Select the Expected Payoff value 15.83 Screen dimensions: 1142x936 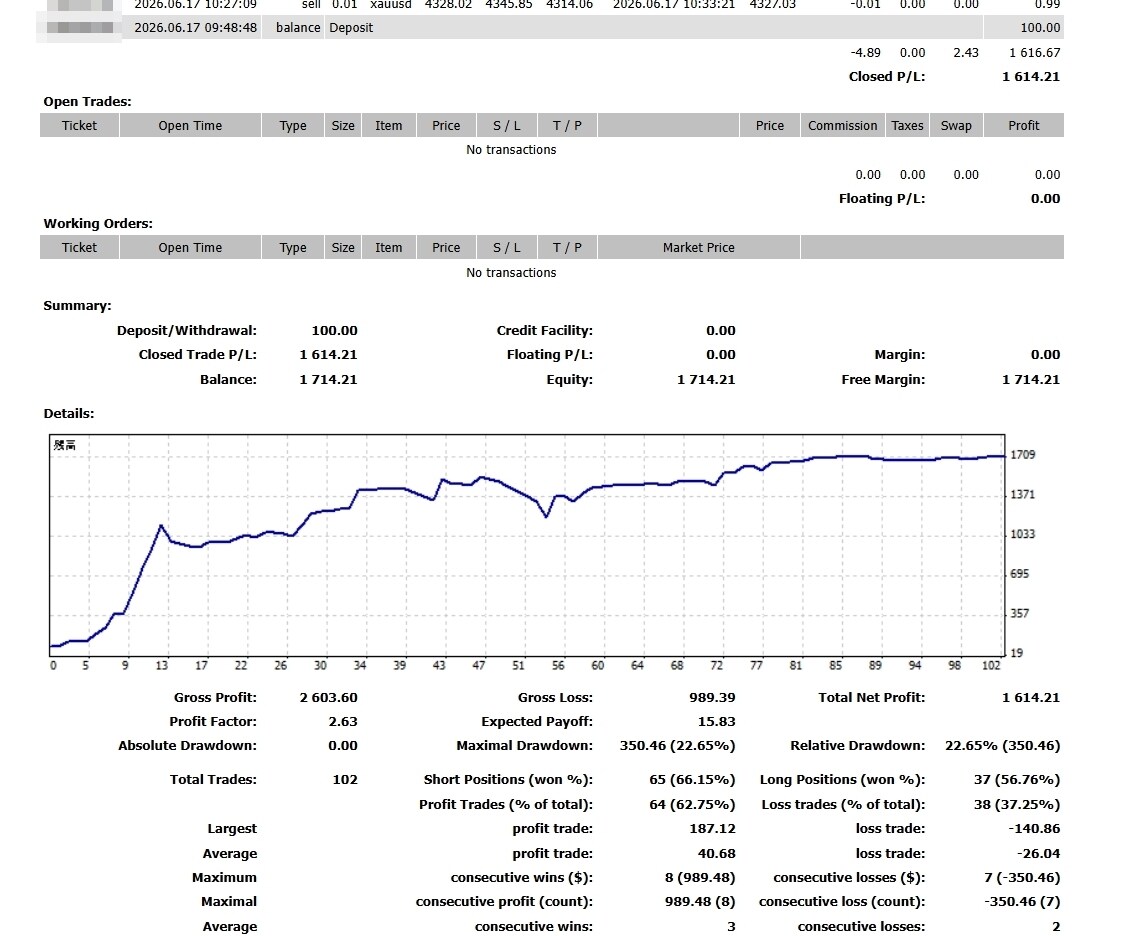tap(717, 722)
